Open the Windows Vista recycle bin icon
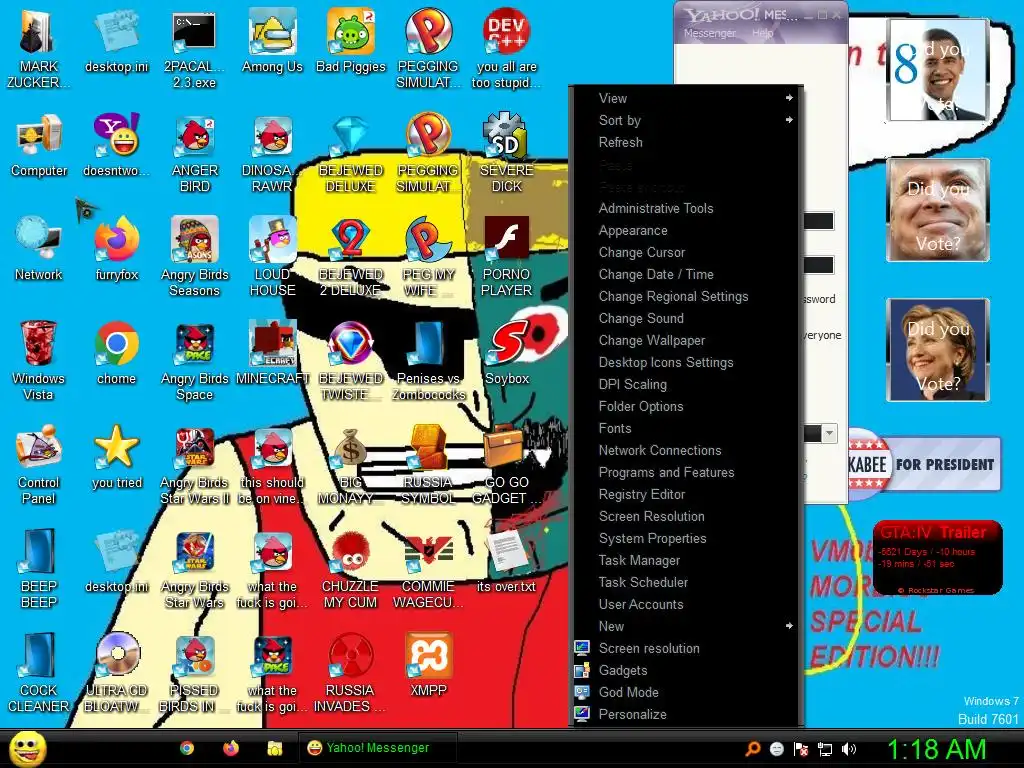 [x=39, y=359]
